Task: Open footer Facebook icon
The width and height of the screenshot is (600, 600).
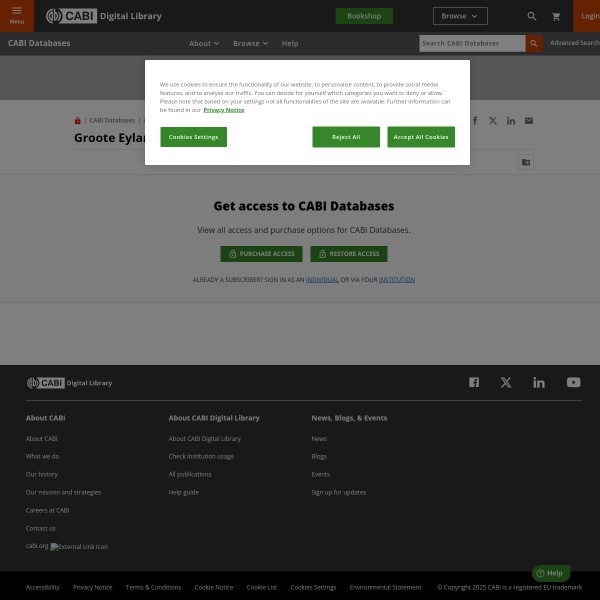Action: click(x=474, y=382)
